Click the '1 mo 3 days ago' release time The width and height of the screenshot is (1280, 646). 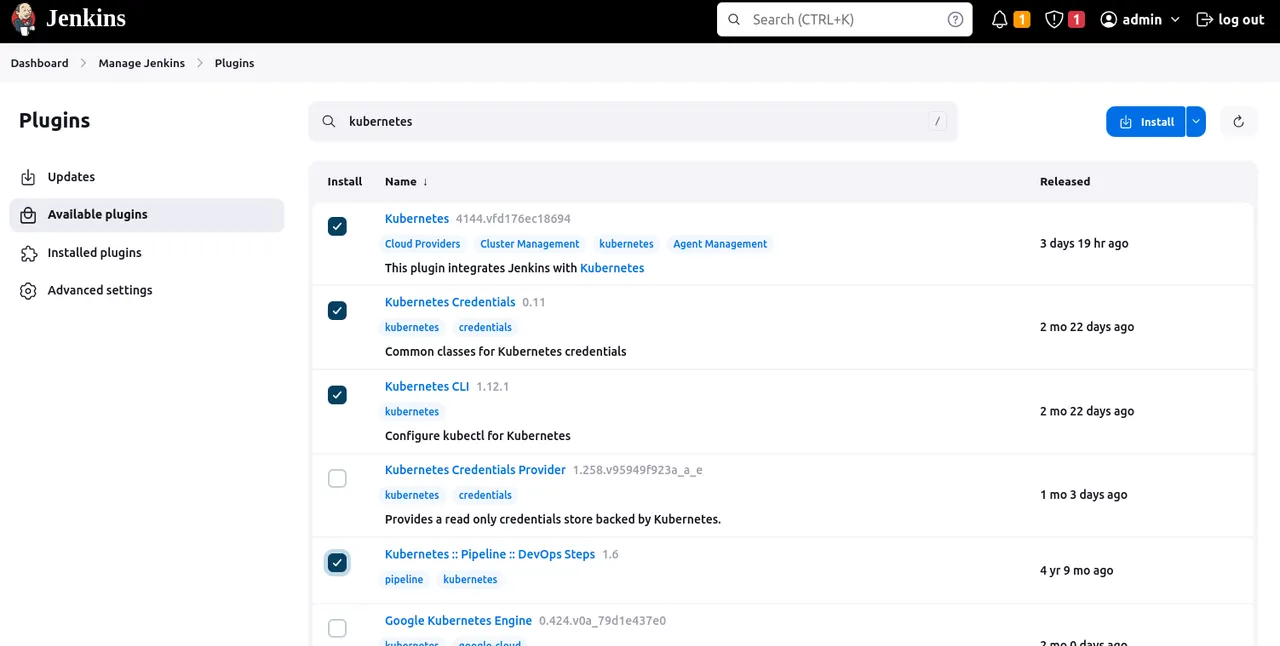pyautogui.click(x=1083, y=495)
